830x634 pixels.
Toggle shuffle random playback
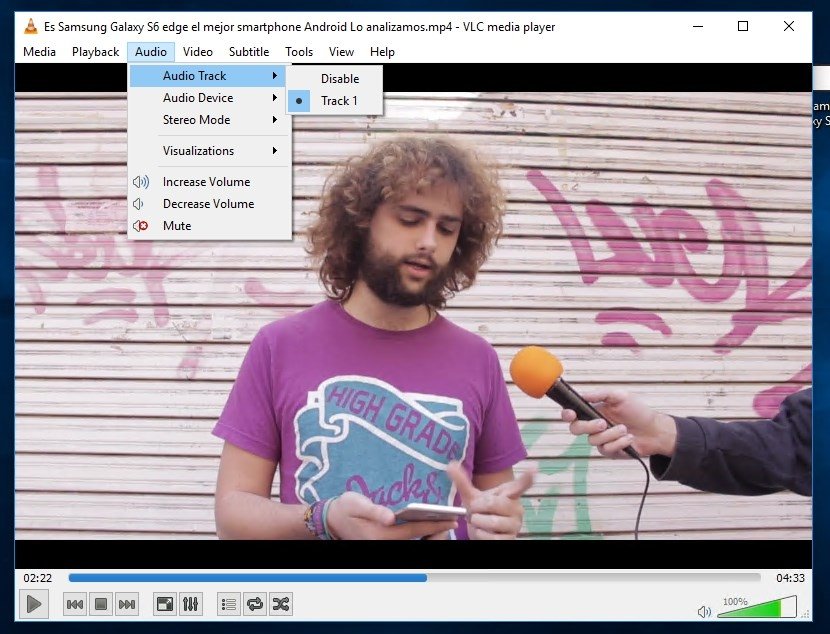tap(281, 604)
